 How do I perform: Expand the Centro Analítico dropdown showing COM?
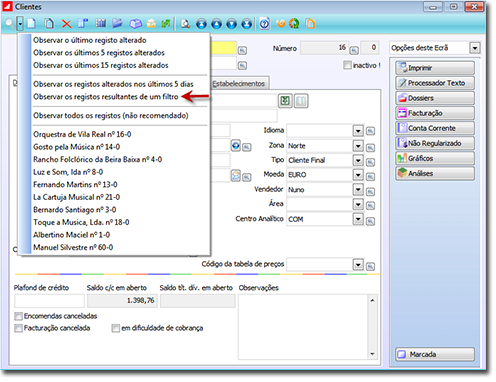click(x=358, y=219)
